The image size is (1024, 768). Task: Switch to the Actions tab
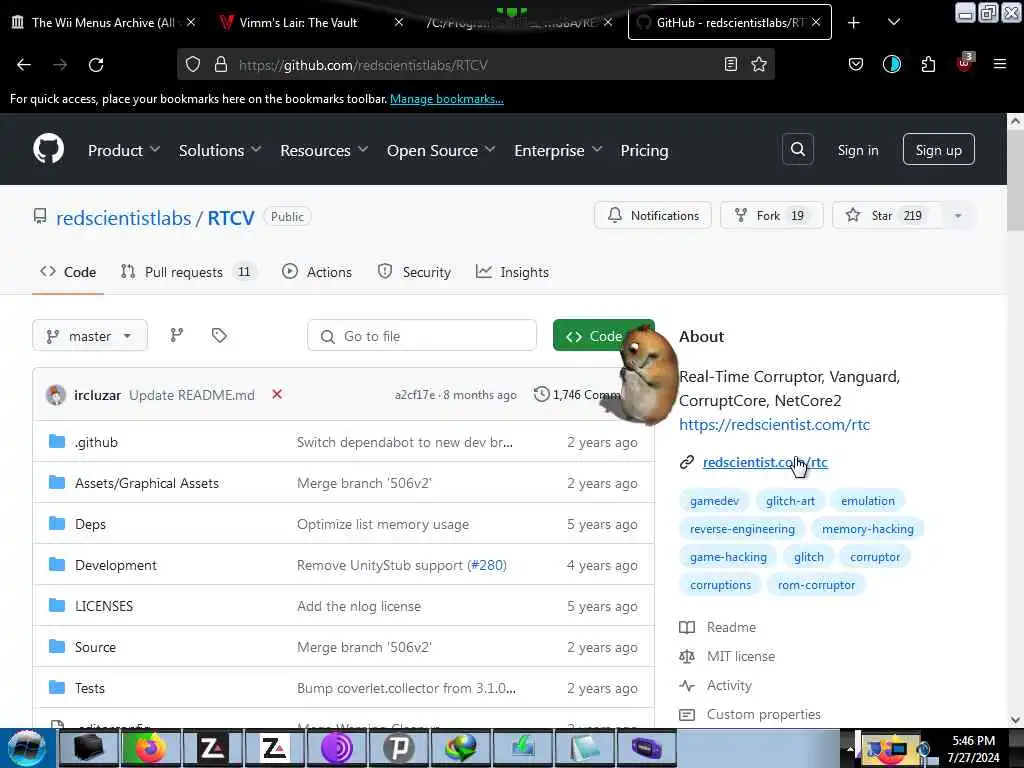(x=317, y=272)
